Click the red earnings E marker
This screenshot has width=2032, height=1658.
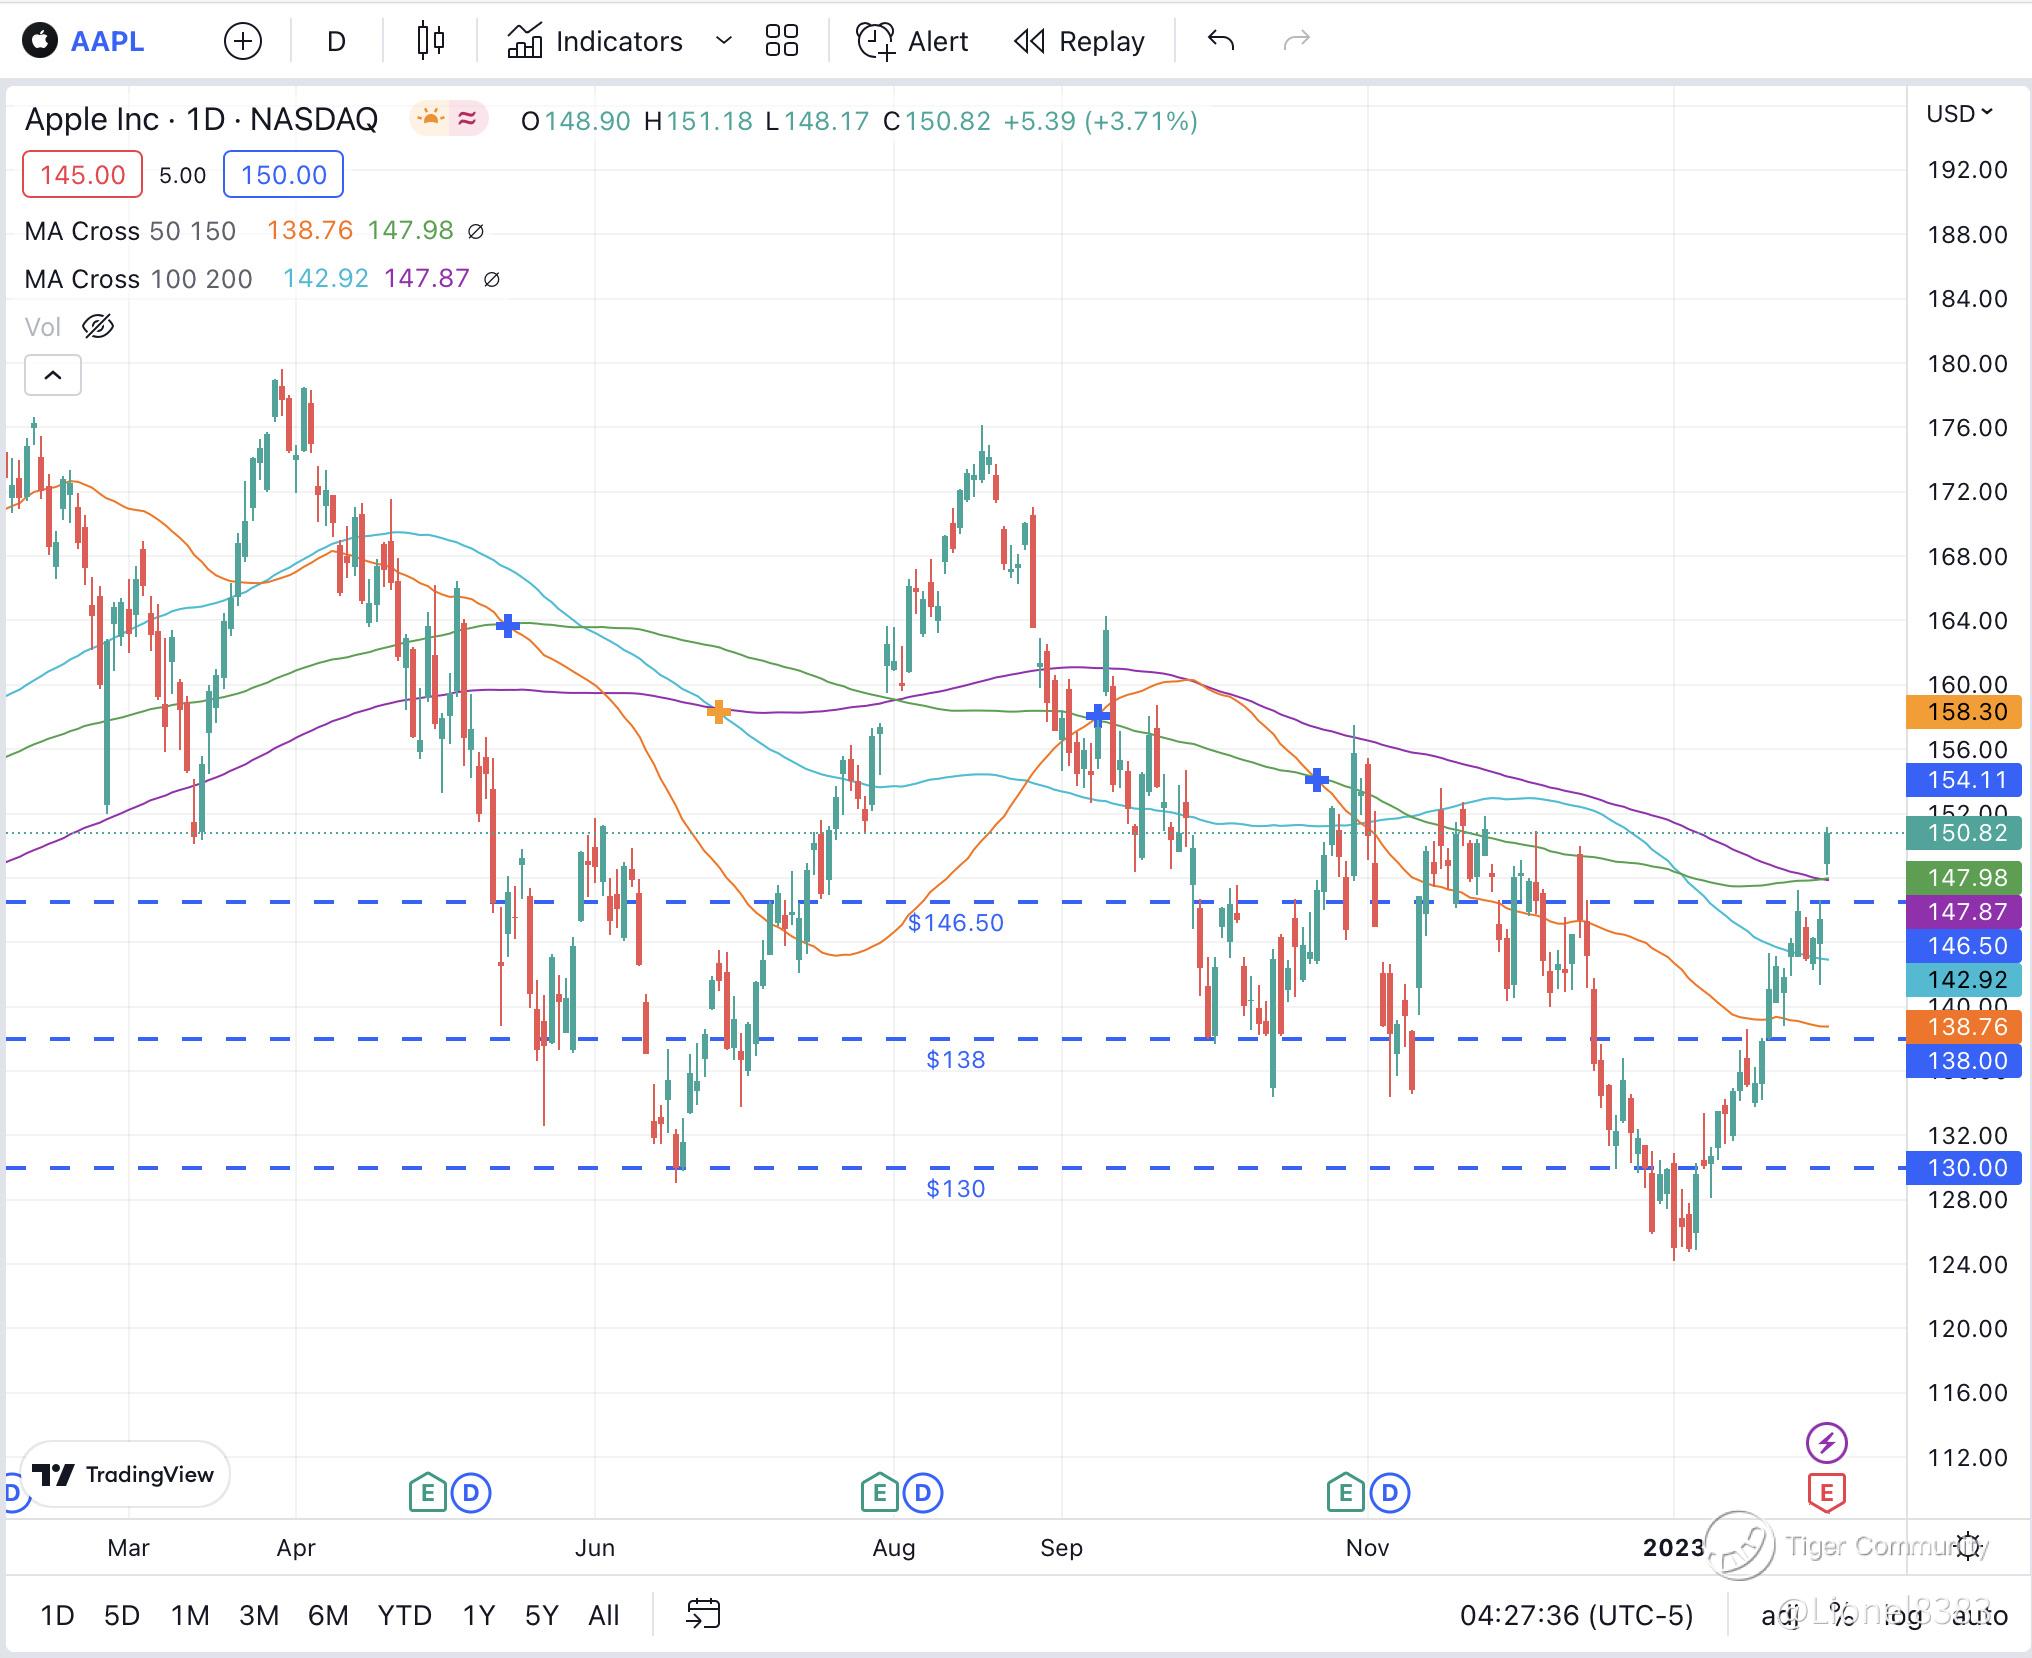pos(1826,1493)
